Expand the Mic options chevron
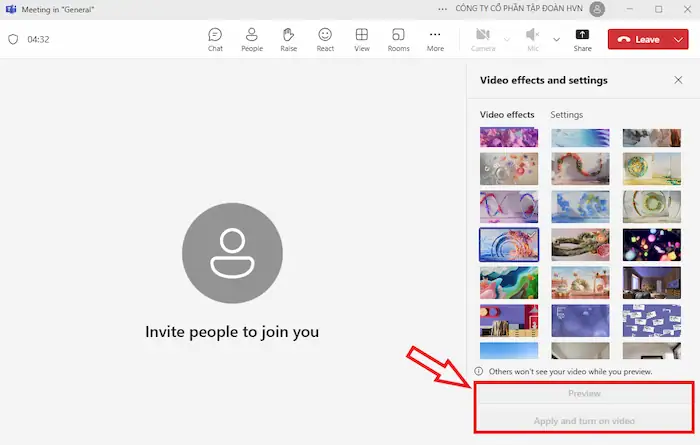 click(556, 40)
